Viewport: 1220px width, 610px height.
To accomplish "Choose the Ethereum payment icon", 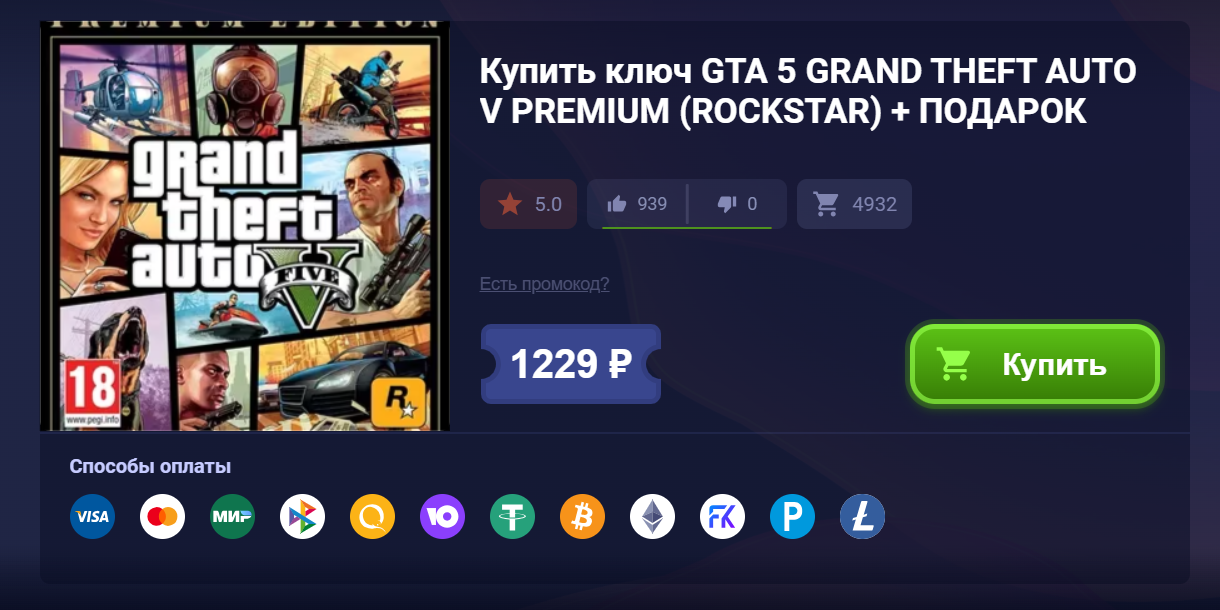I will [x=652, y=517].
